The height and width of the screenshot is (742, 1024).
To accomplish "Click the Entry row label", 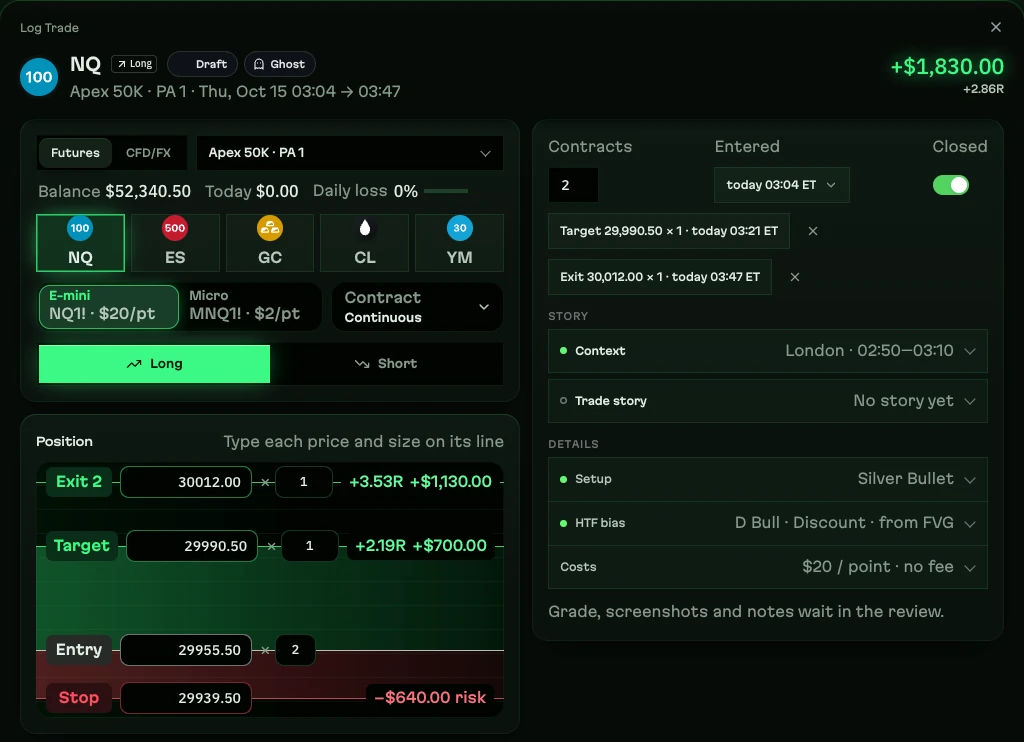I will pos(79,650).
